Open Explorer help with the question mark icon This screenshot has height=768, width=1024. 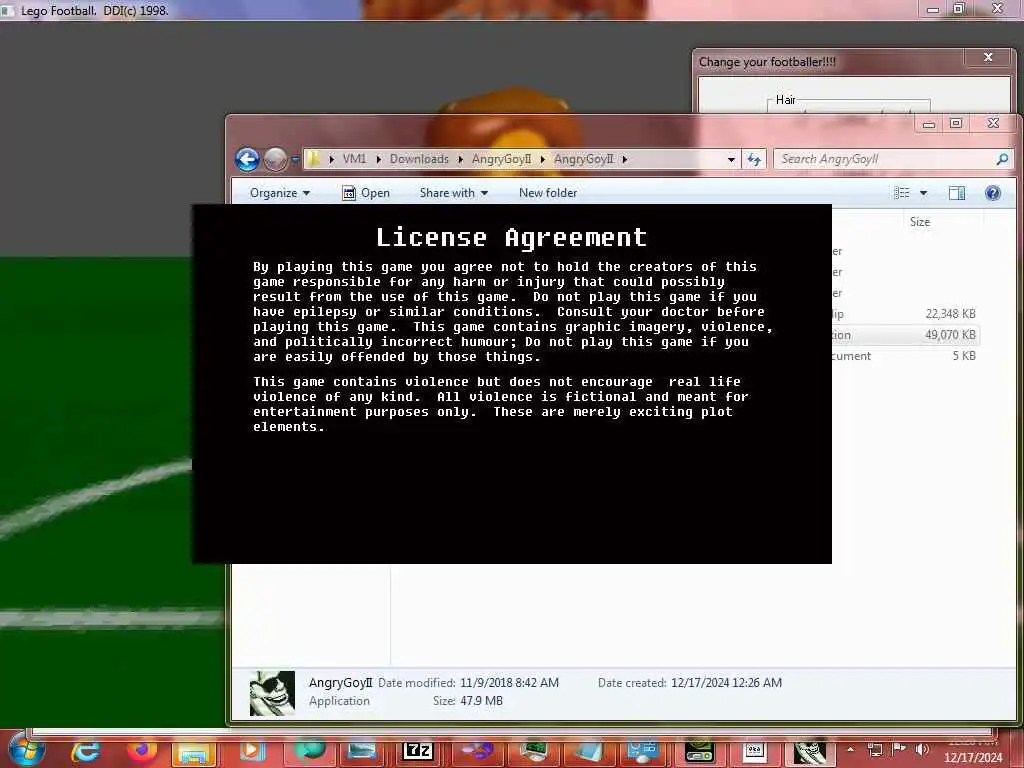(x=993, y=193)
